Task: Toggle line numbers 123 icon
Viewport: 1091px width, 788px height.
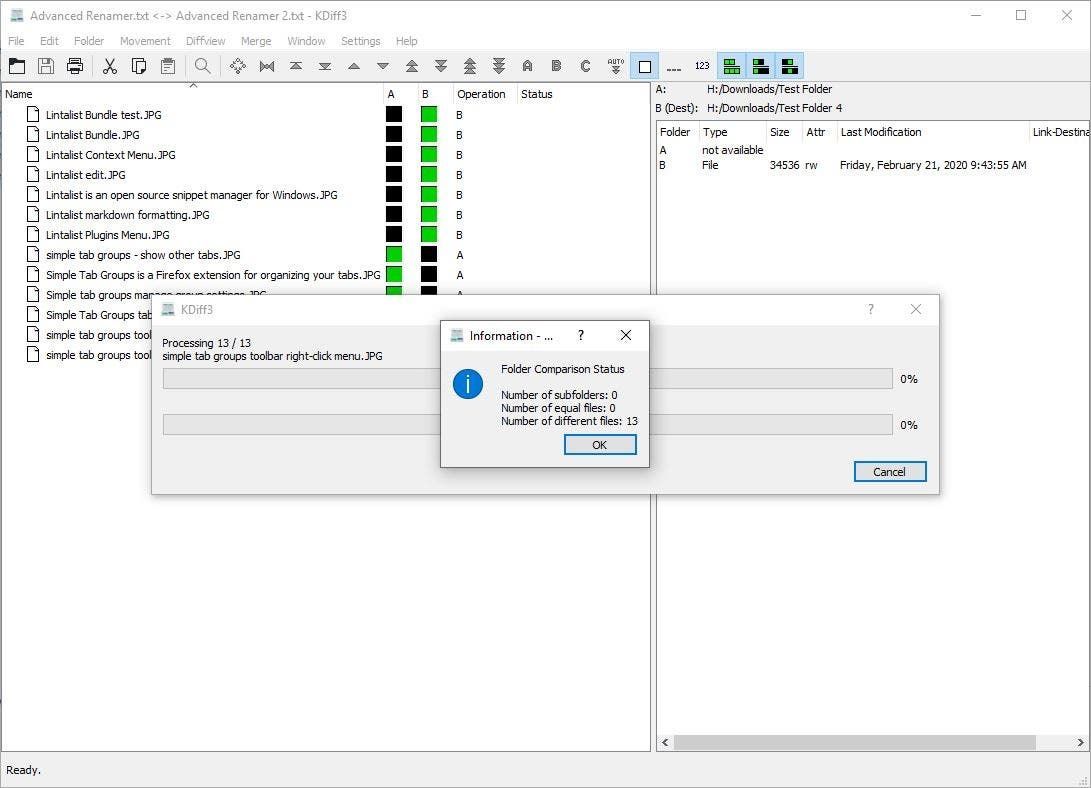Action: [702, 66]
